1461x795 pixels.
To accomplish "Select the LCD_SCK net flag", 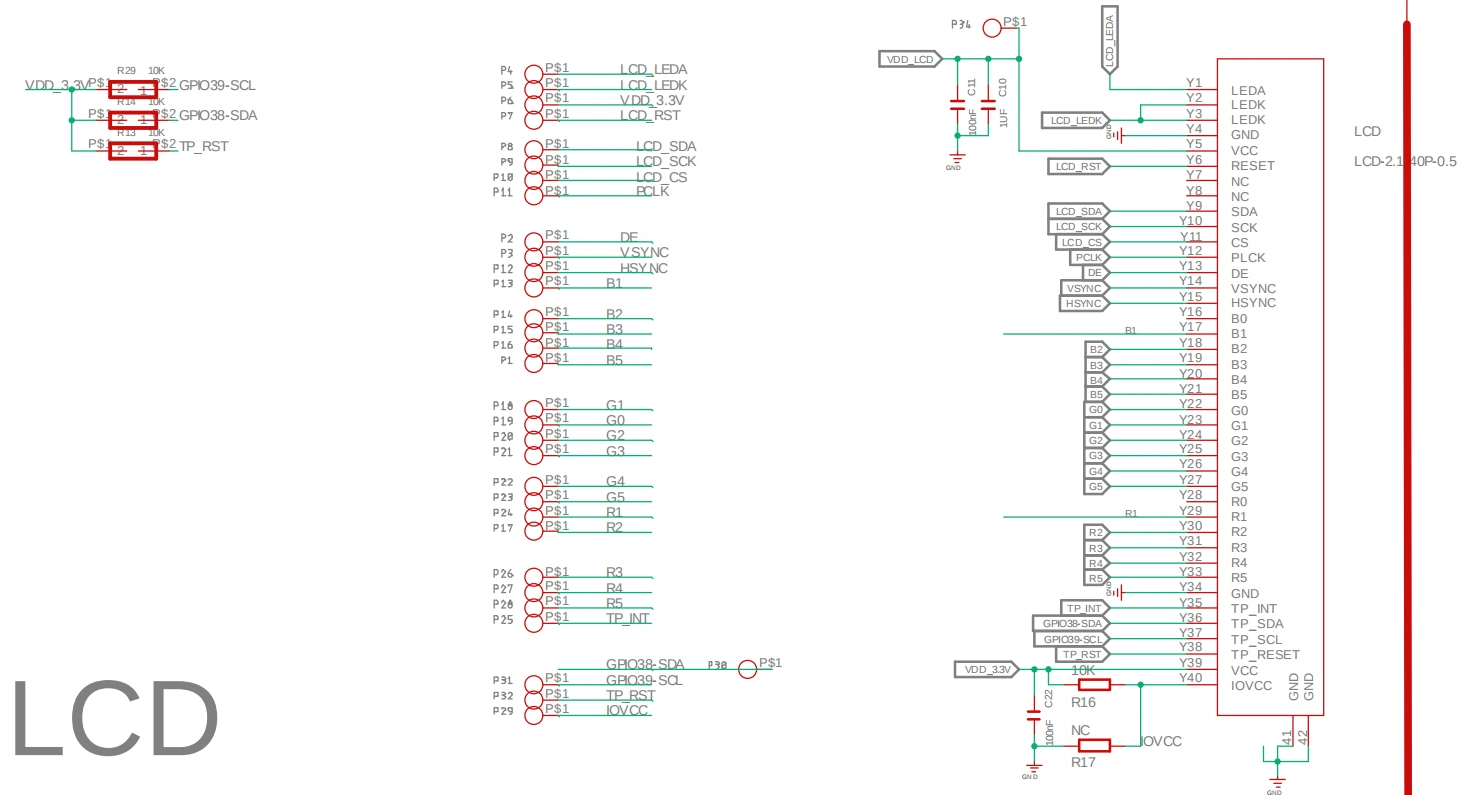I will tap(1080, 227).
